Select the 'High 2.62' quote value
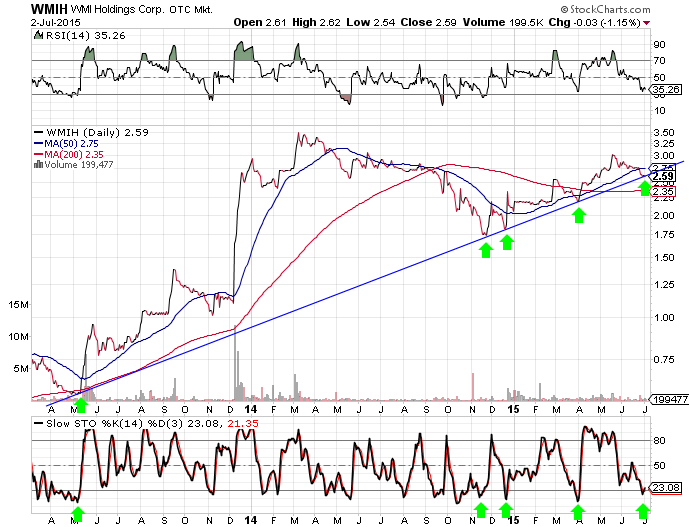The height and width of the screenshot is (527, 689). pyautogui.click(x=316, y=22)
